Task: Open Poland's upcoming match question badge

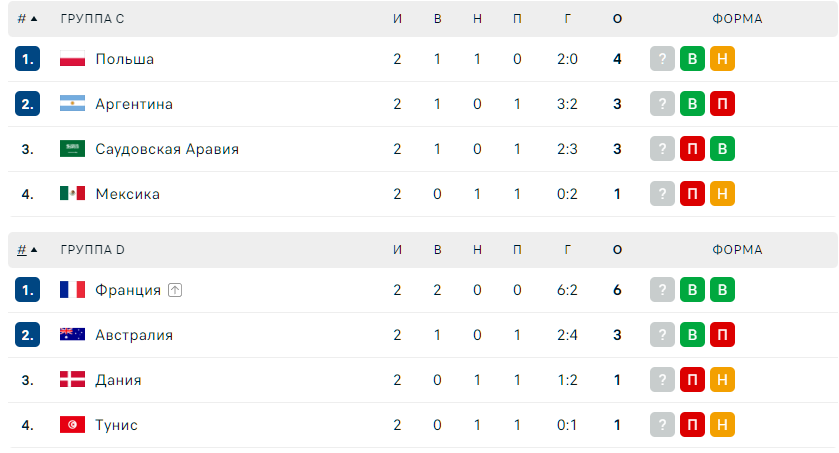Action: click(x=662, y=59)
